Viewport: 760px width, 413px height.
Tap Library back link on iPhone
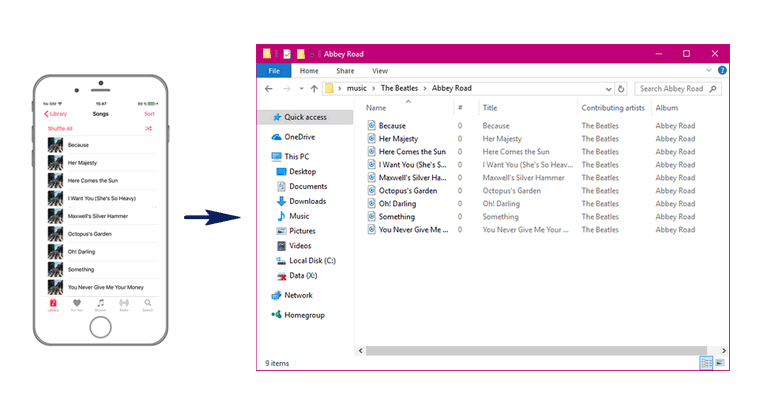click(x=56, y=114)
